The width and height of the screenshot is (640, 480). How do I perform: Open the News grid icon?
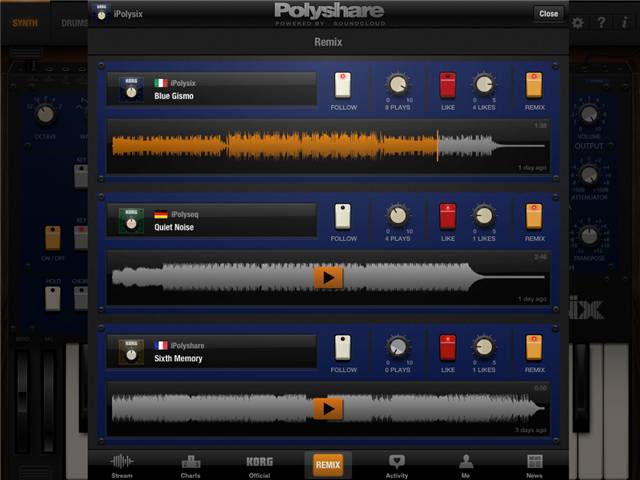(535, 462)
